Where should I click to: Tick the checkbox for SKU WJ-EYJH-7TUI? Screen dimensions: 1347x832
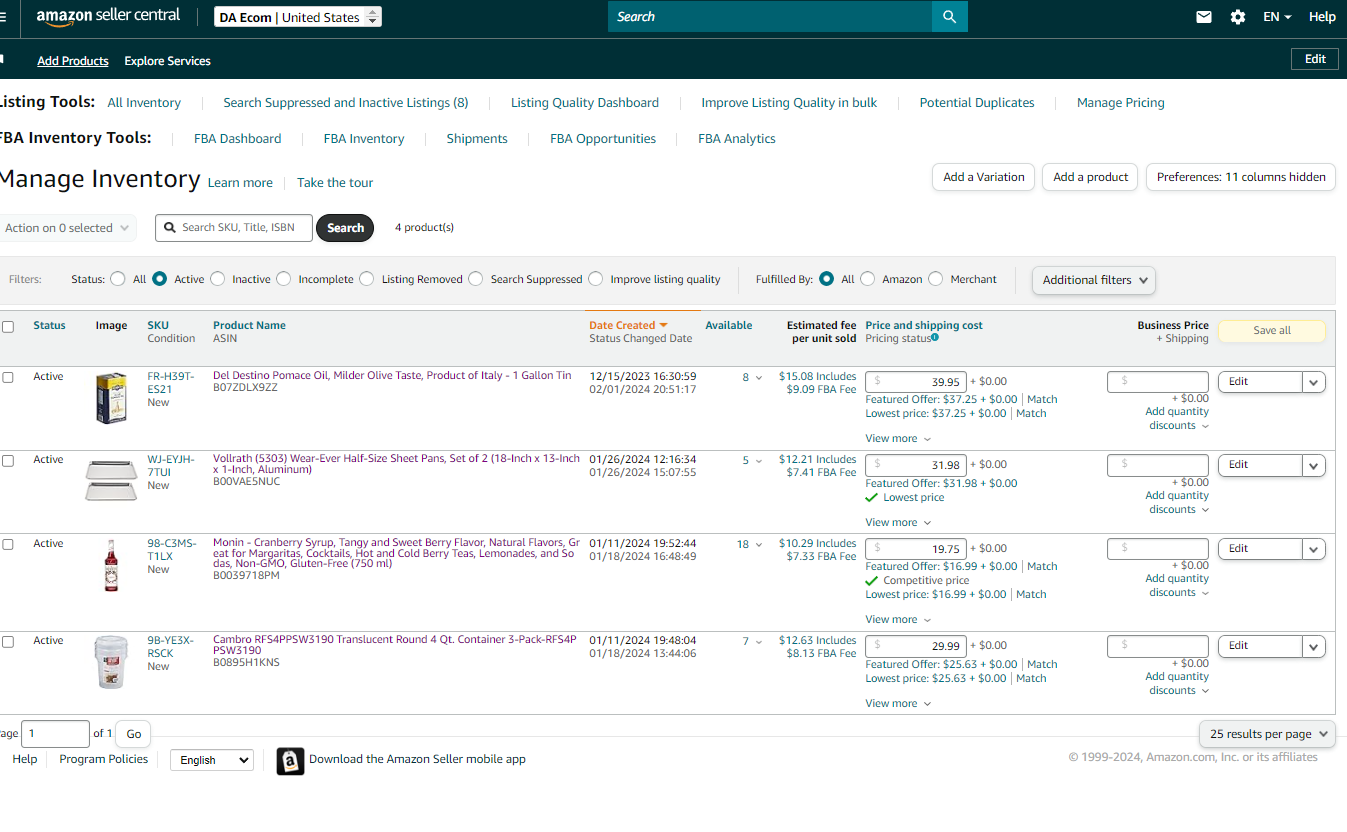(x=8, y=461)
